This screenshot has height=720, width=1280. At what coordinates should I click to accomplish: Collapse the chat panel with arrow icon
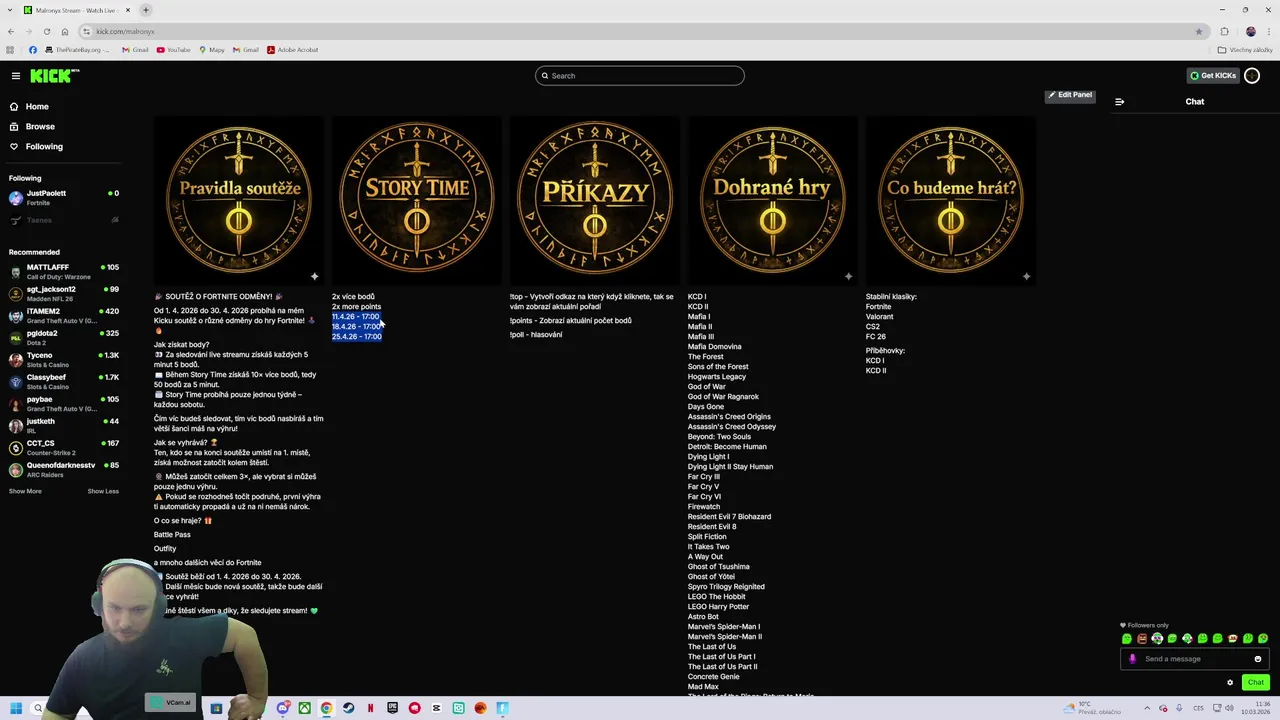[1119, 102]
